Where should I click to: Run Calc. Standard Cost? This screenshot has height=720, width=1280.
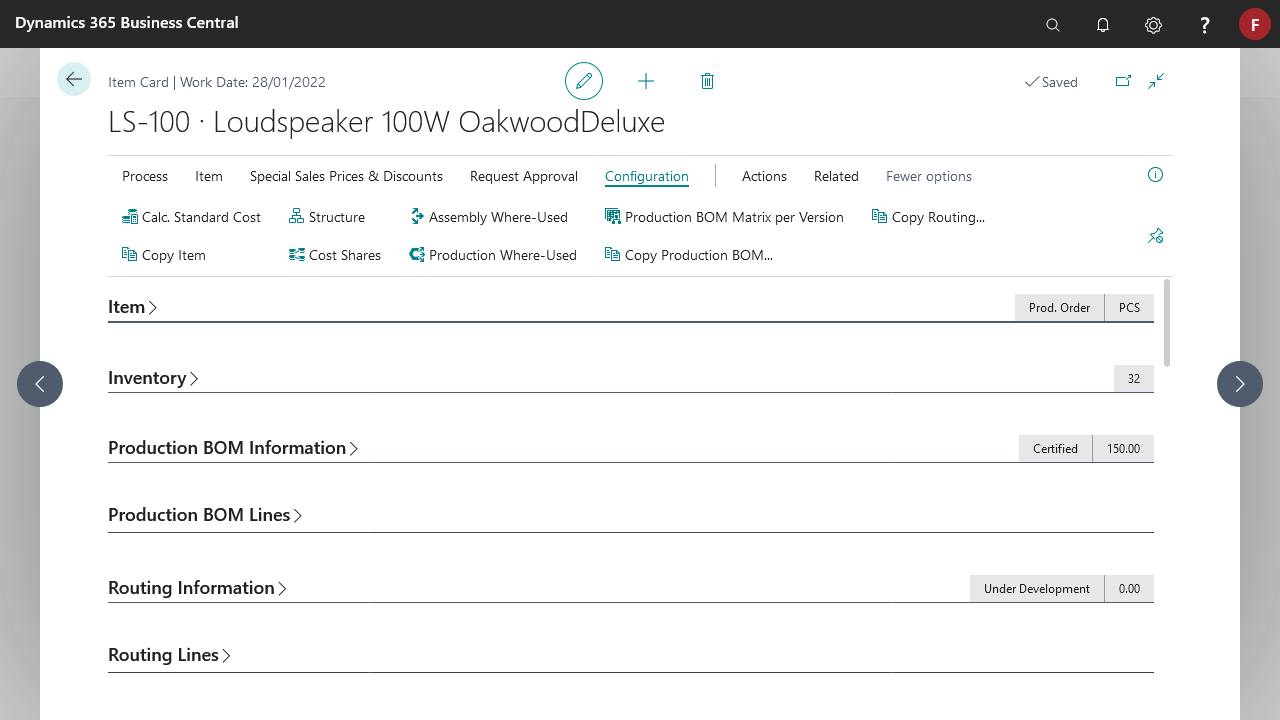(191, 217)
